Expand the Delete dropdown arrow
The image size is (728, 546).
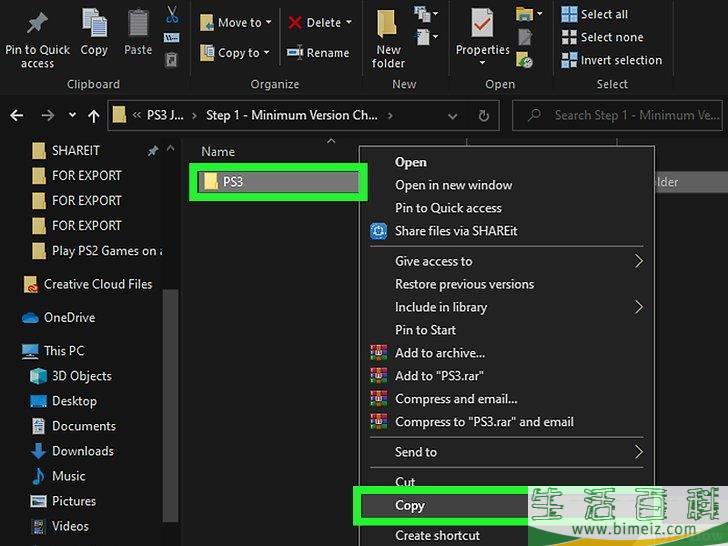[349, 22]
